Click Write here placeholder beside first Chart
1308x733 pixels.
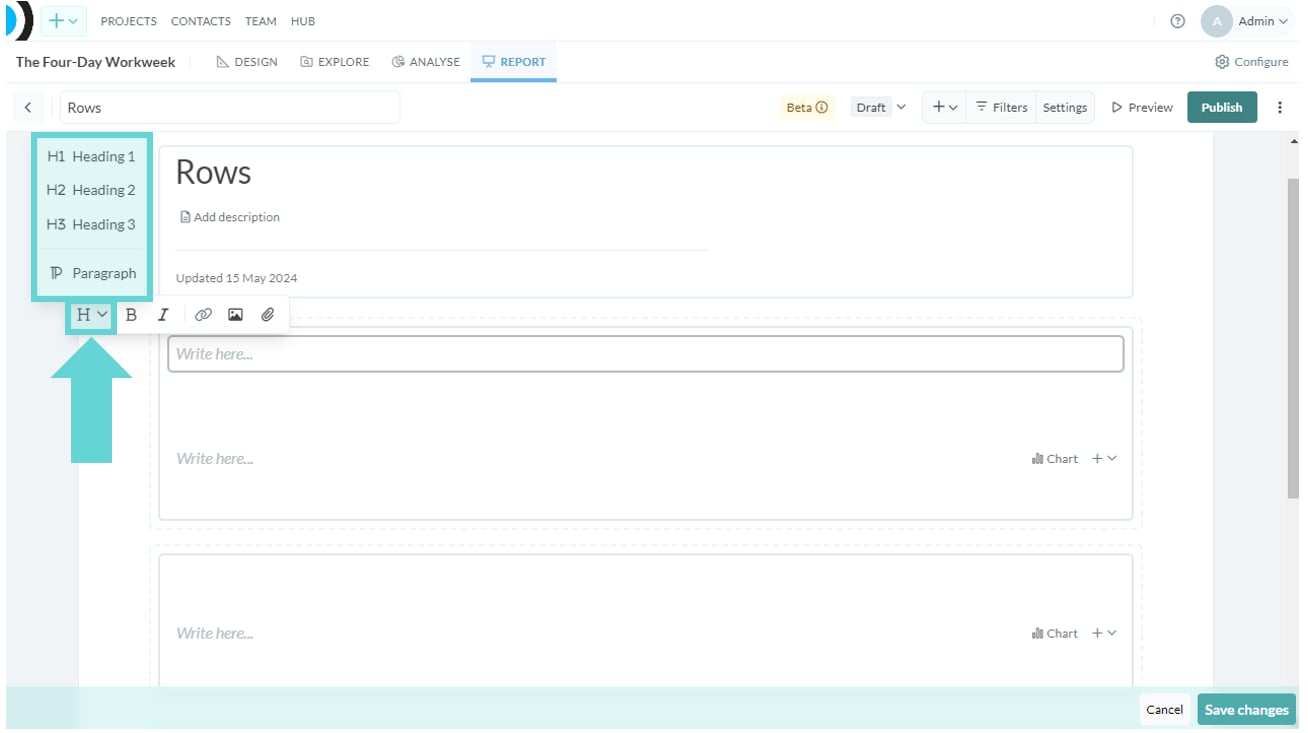point(214,458)
